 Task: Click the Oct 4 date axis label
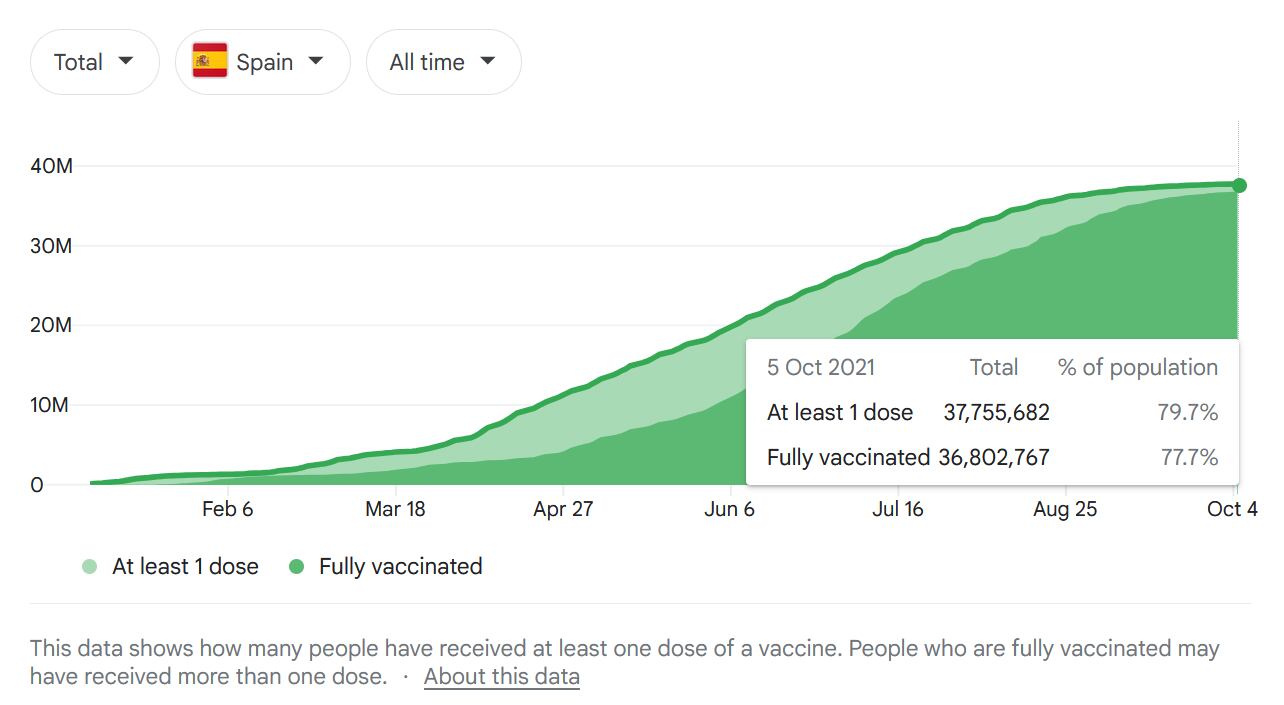(1232, 509)
